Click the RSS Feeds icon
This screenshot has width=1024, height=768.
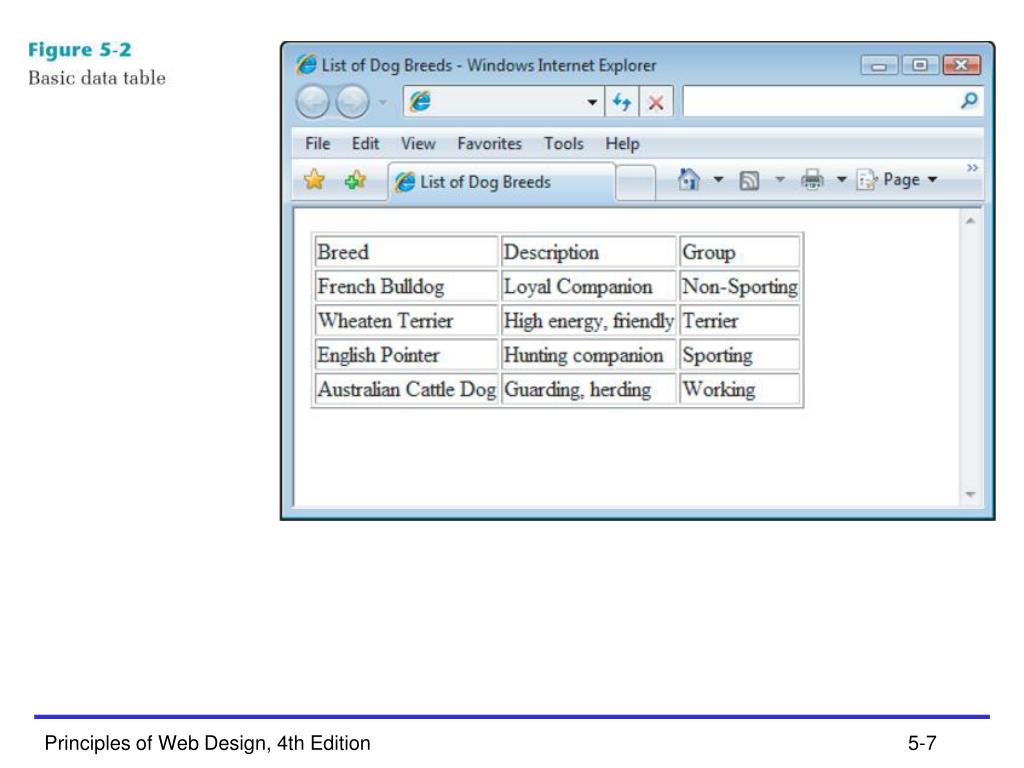coord(749,180)
